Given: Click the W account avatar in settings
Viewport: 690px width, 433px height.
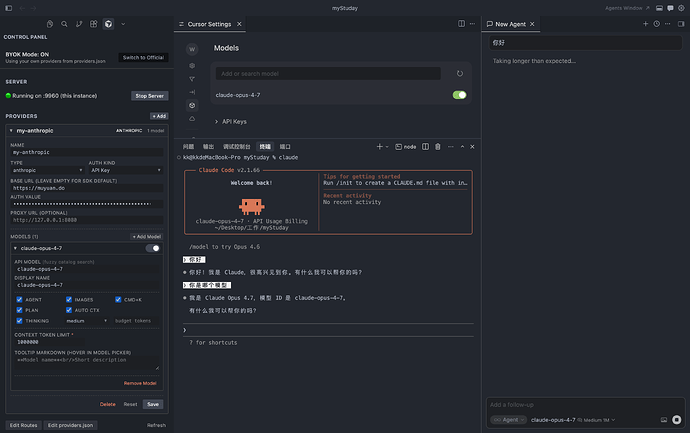Looking at the screenshot, I should click(192, 49).
